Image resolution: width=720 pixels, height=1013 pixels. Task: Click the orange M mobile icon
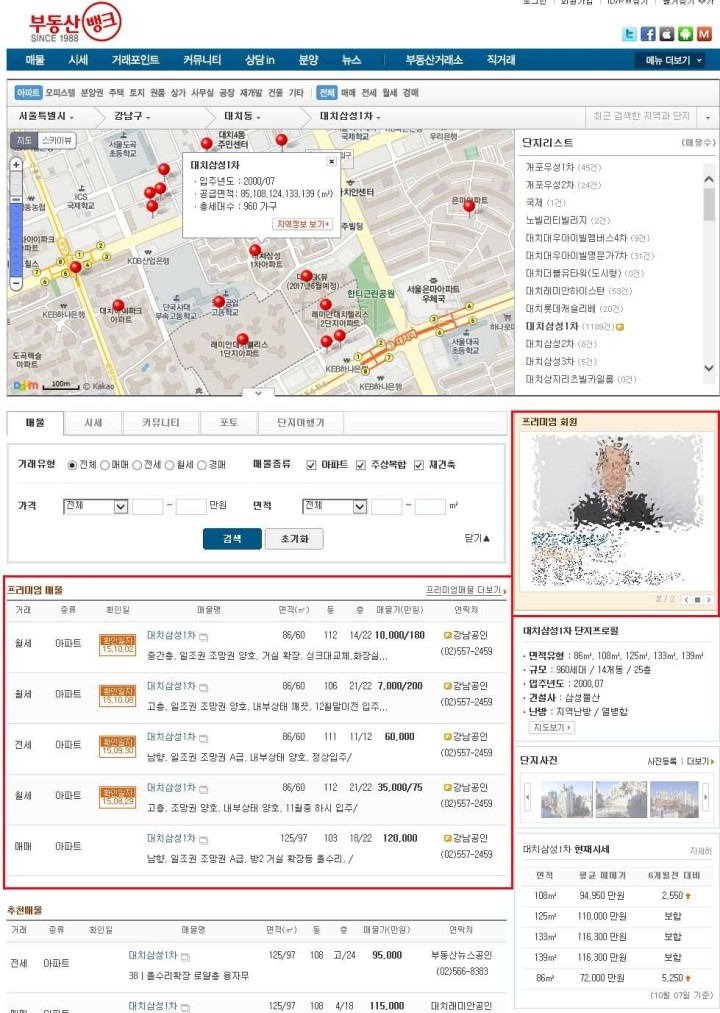(x=704, y=34)
